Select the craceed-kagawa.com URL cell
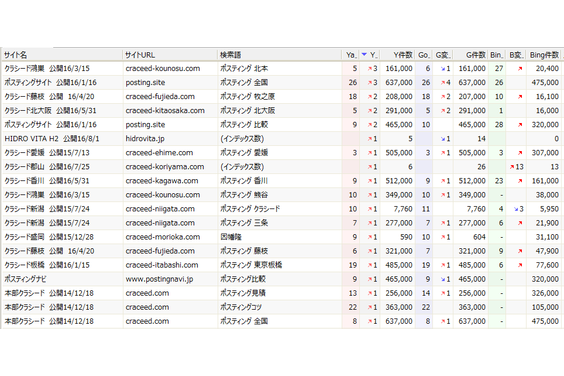This screenshot has height=376, width=564. coord(162,181)
